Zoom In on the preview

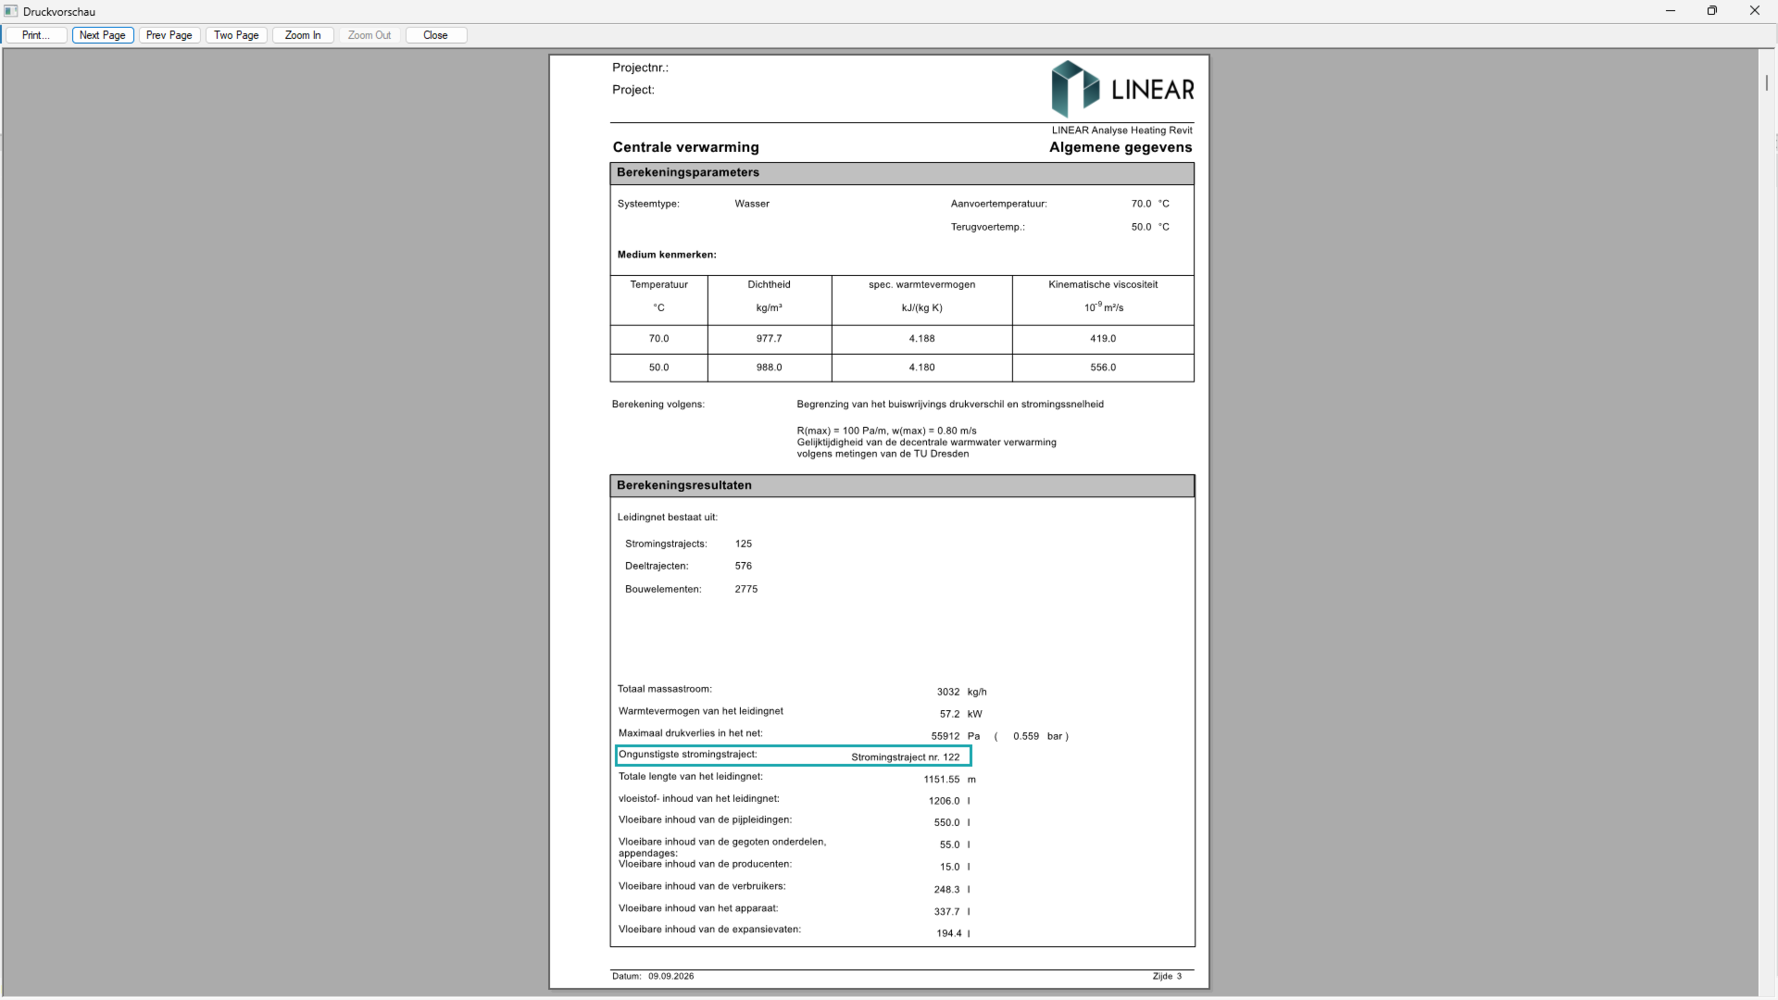tap(303, 35)
